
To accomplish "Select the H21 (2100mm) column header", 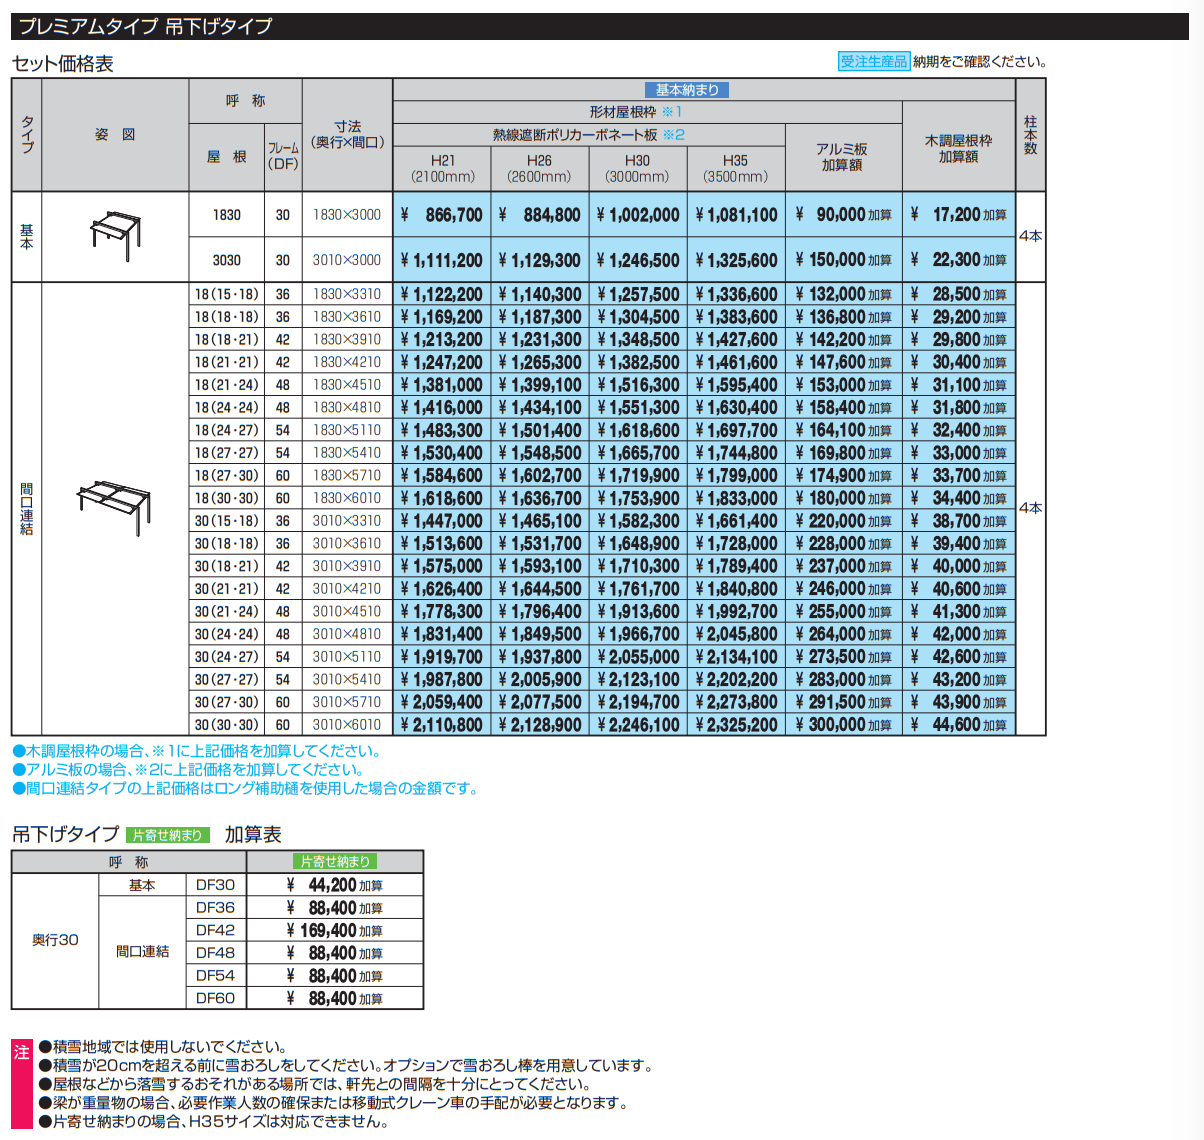I will pos(442,168).
